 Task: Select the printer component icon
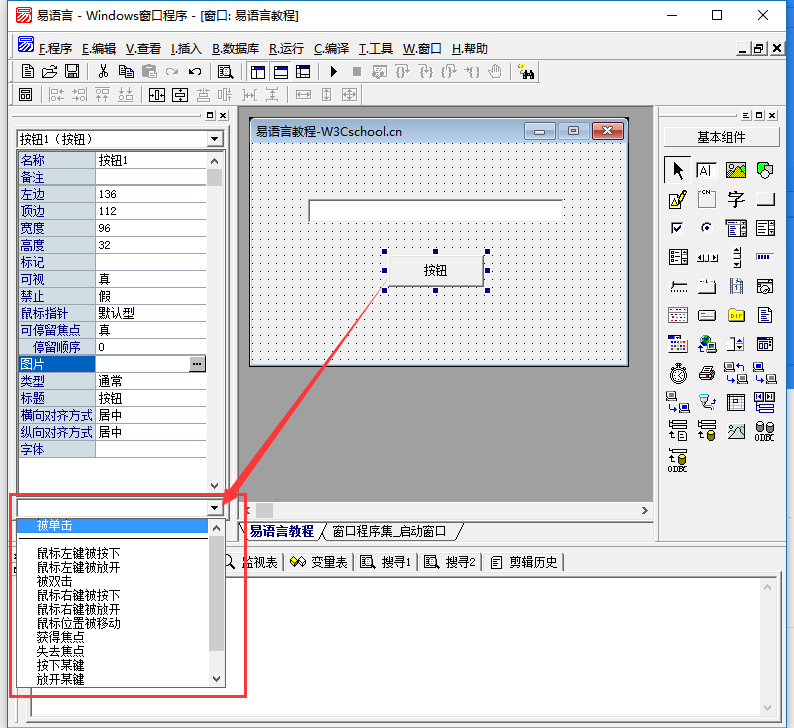707,373
